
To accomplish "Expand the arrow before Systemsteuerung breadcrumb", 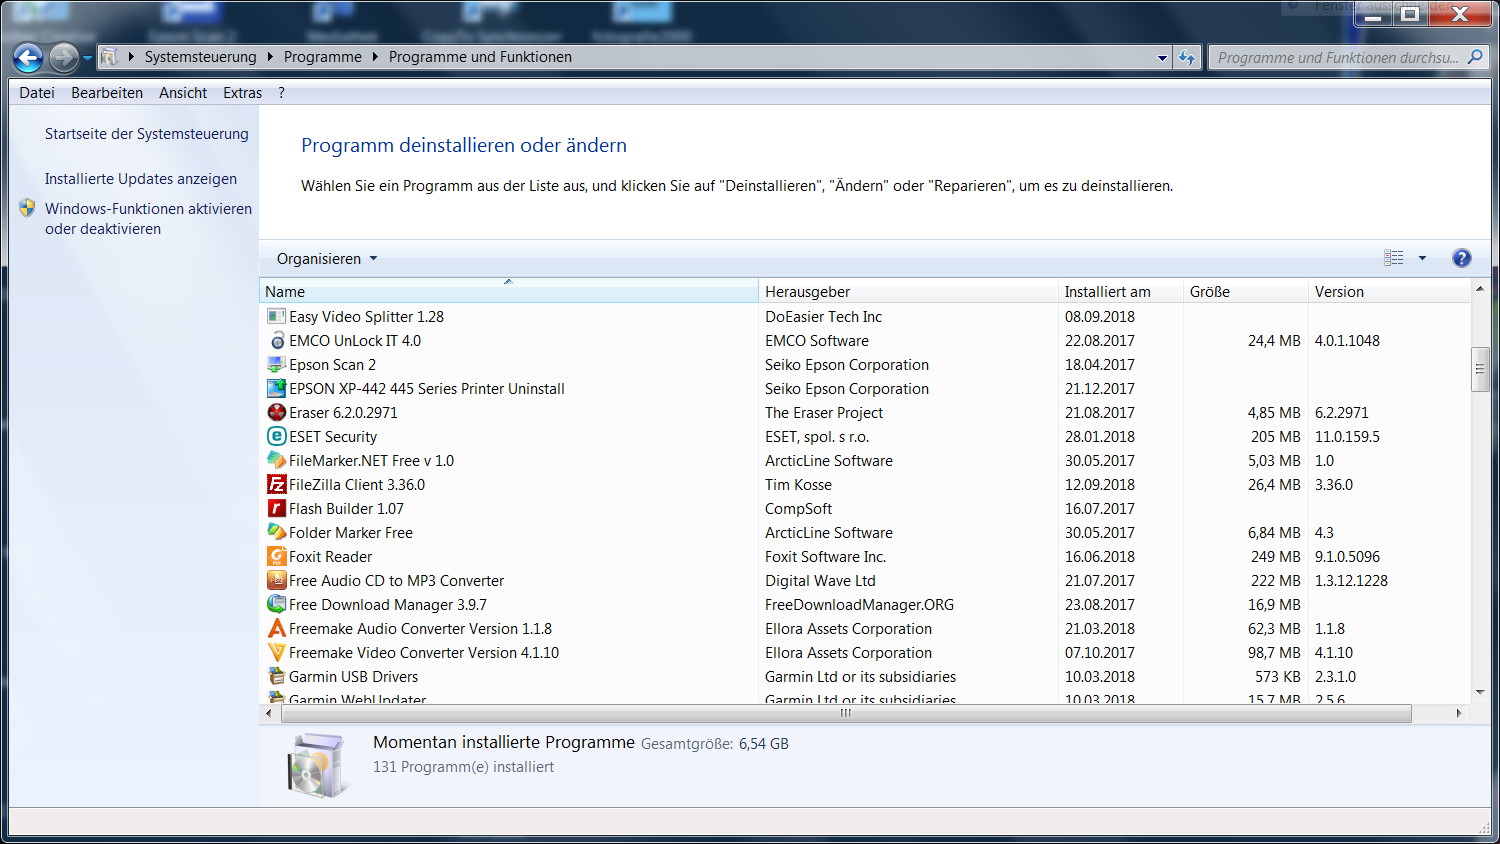I will click(x=131, y=57).
